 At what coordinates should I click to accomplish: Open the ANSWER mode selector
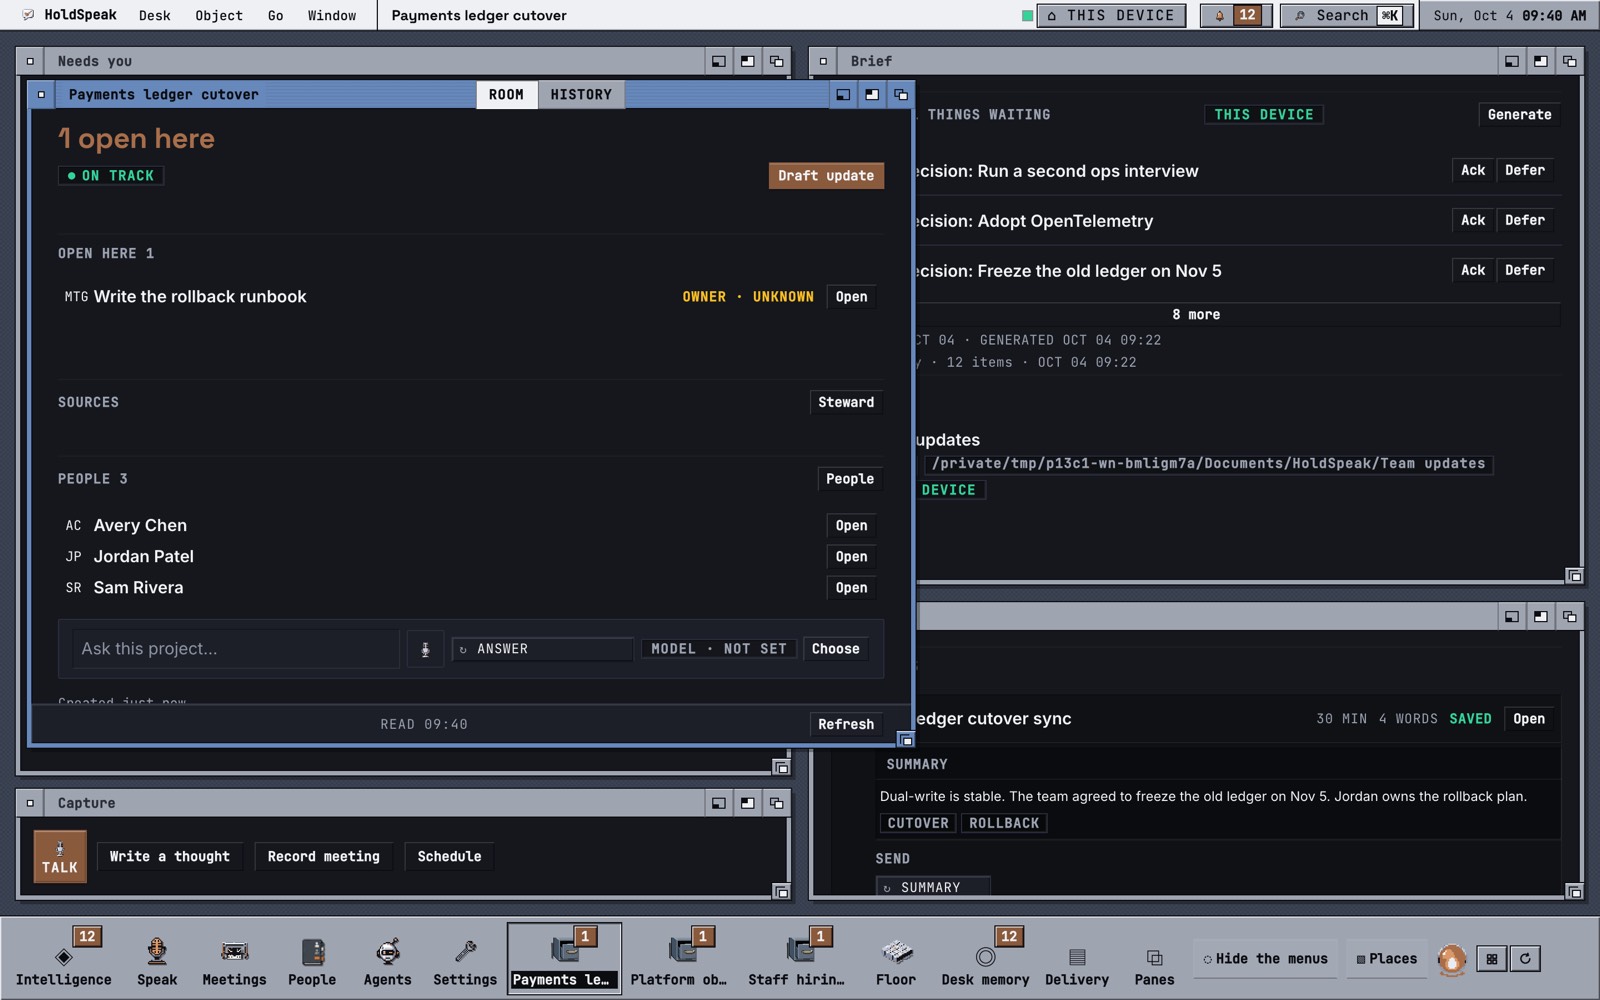(542, 649)
